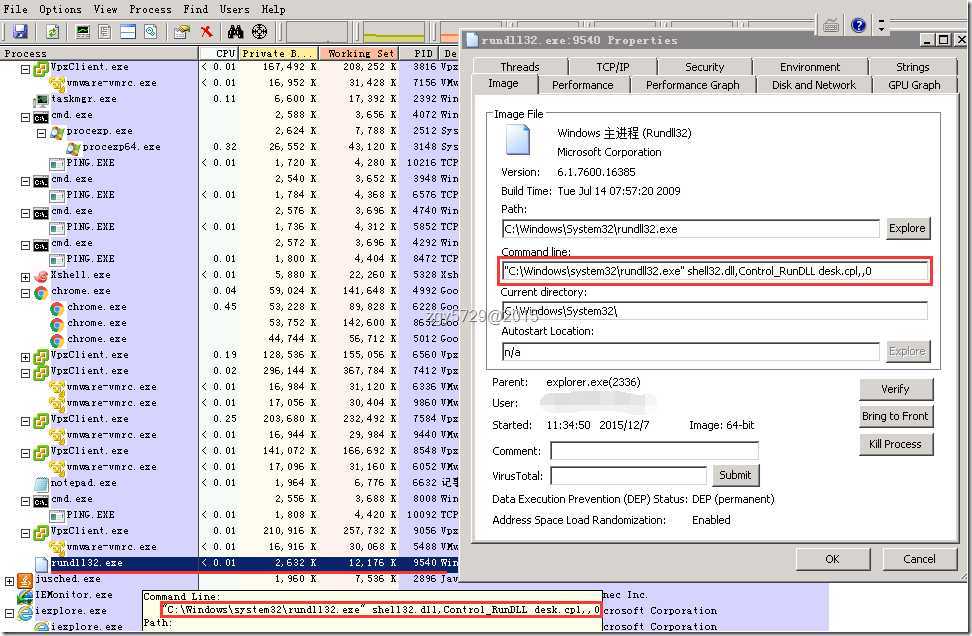Collapse the iexplore.exe tree node
This screenshot has height=636, width=972.
point(9,614)
